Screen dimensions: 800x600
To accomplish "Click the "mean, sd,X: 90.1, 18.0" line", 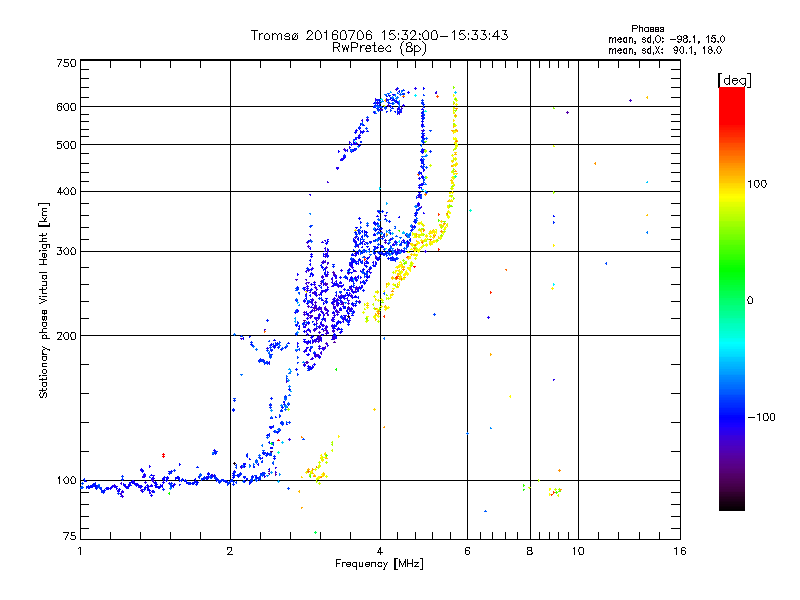I will point(665,50).
